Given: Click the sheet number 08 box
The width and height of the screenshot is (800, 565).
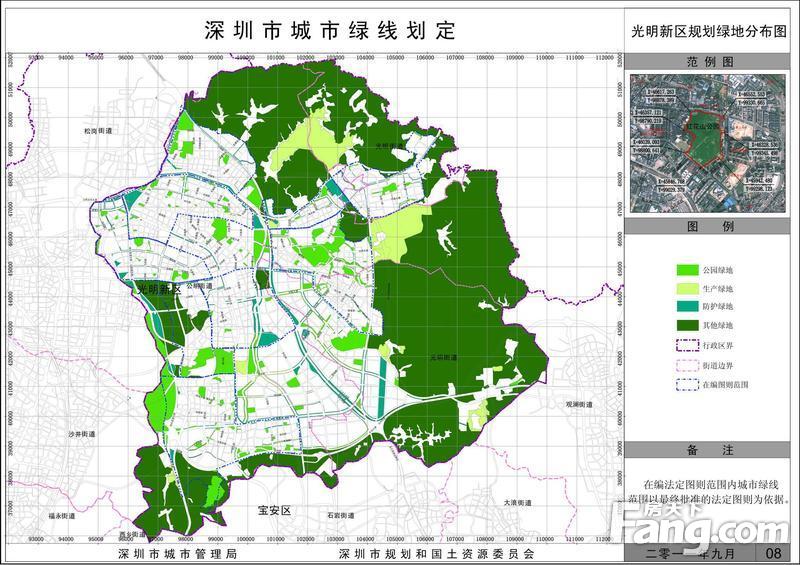Looking at the screenshot, I should click(x=773, y=553).
